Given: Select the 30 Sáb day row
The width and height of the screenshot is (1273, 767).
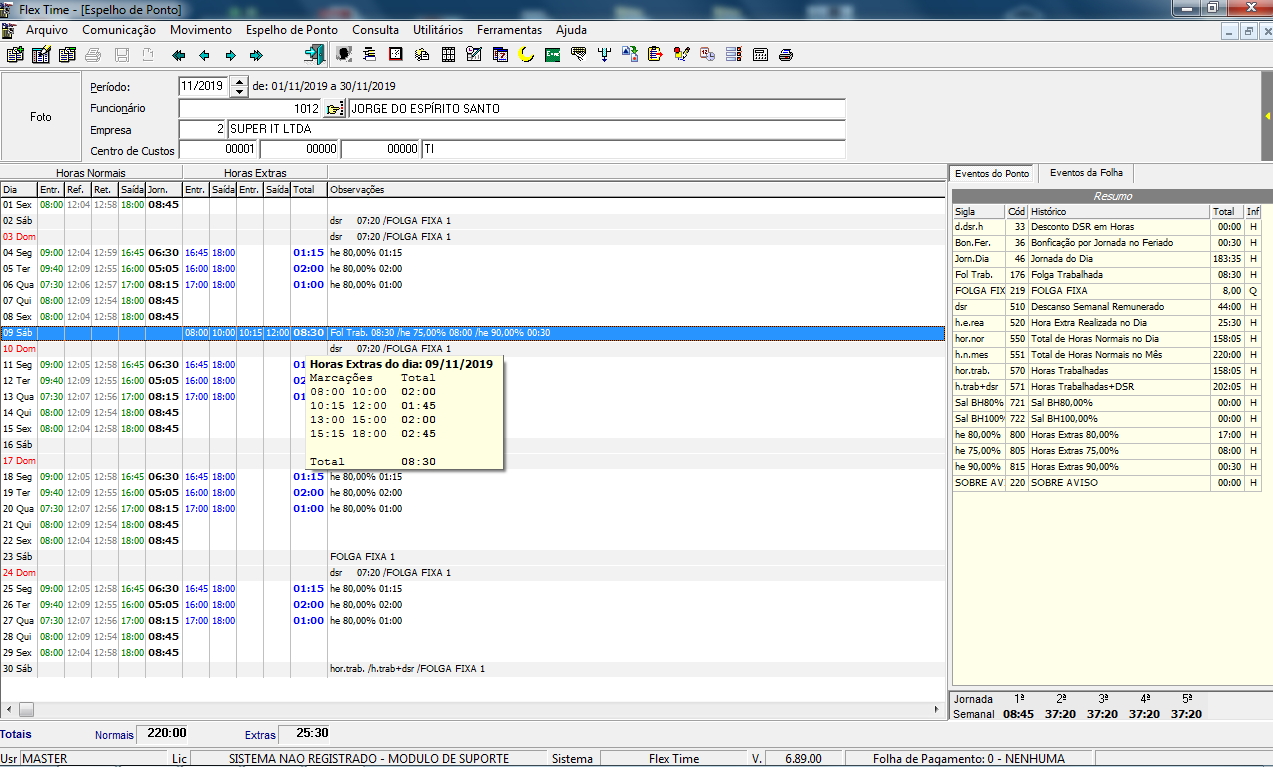Looking at the screenshot, I should coord(472,669).
